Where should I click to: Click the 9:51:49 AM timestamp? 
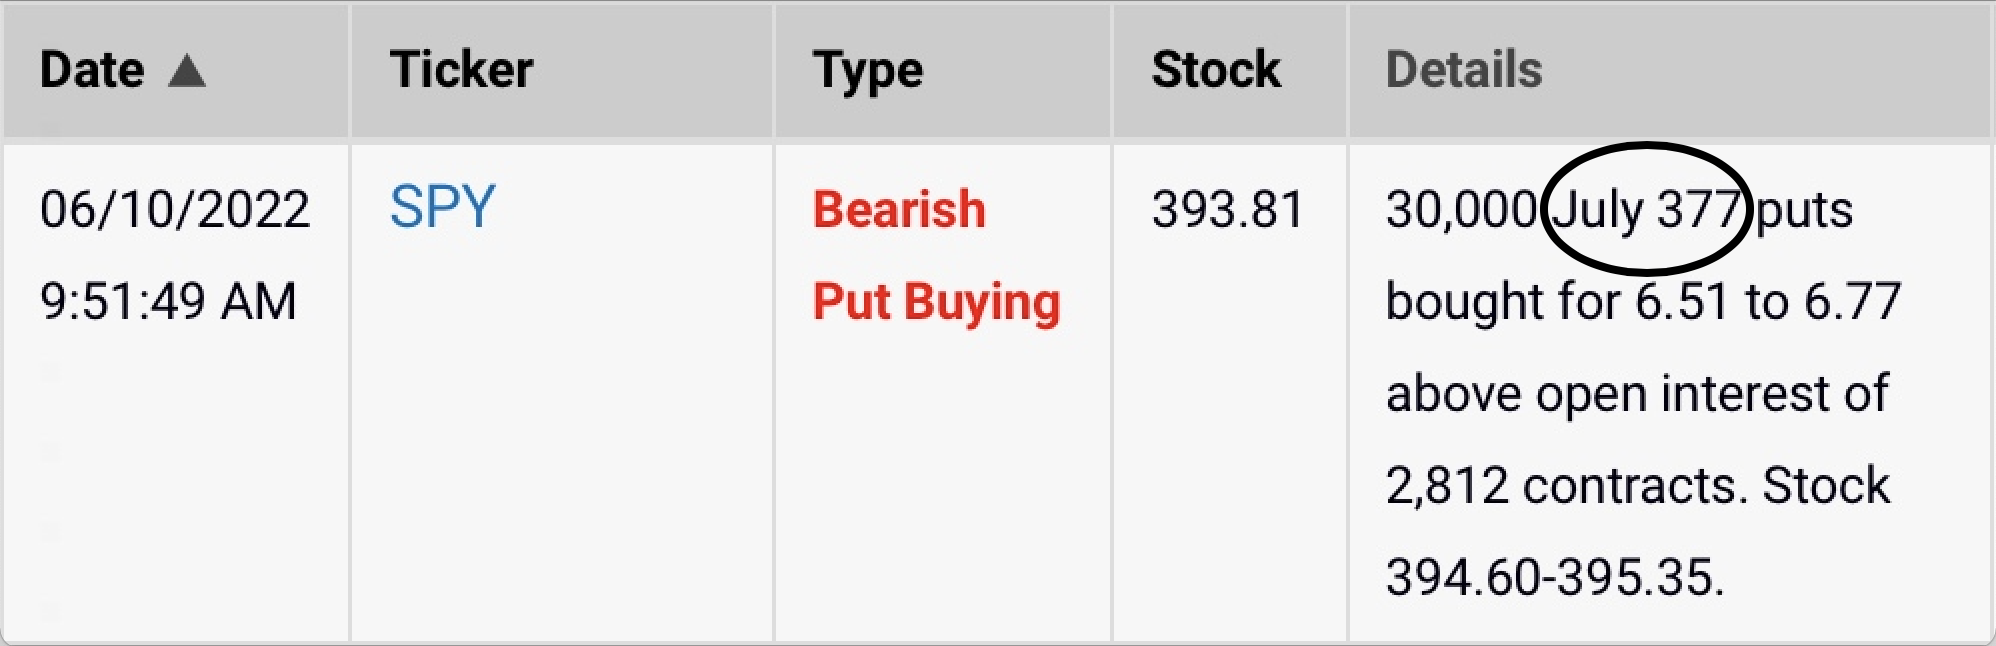point(168,301)
